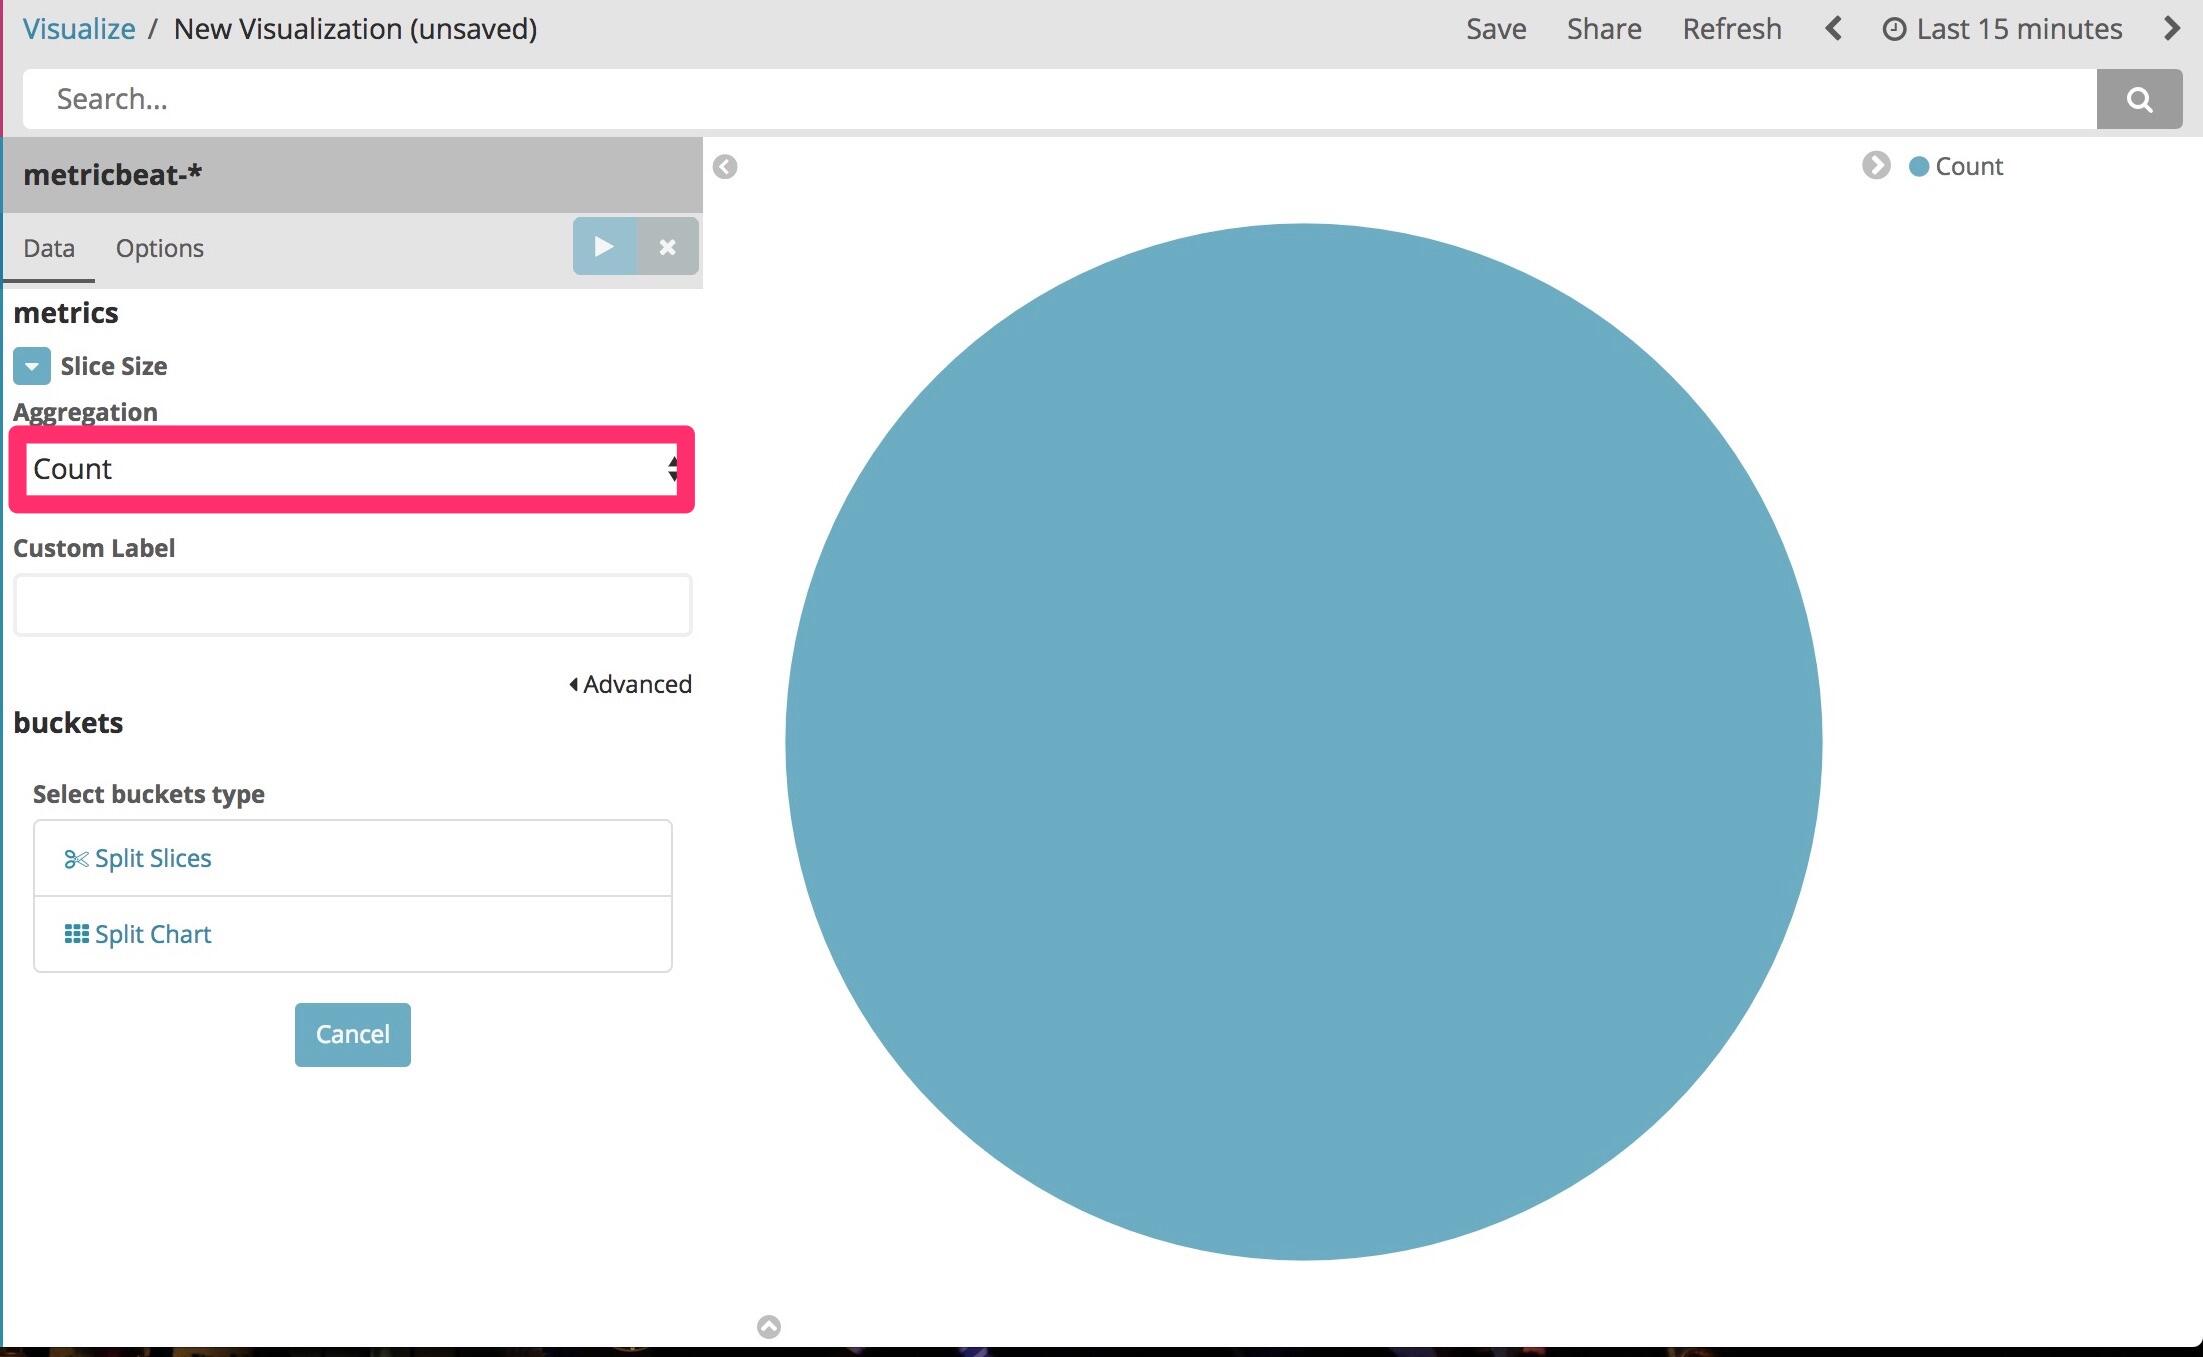Step time range backward arrow
This screenshot has height=1357, width=2203.
[x=1832, y=29]
